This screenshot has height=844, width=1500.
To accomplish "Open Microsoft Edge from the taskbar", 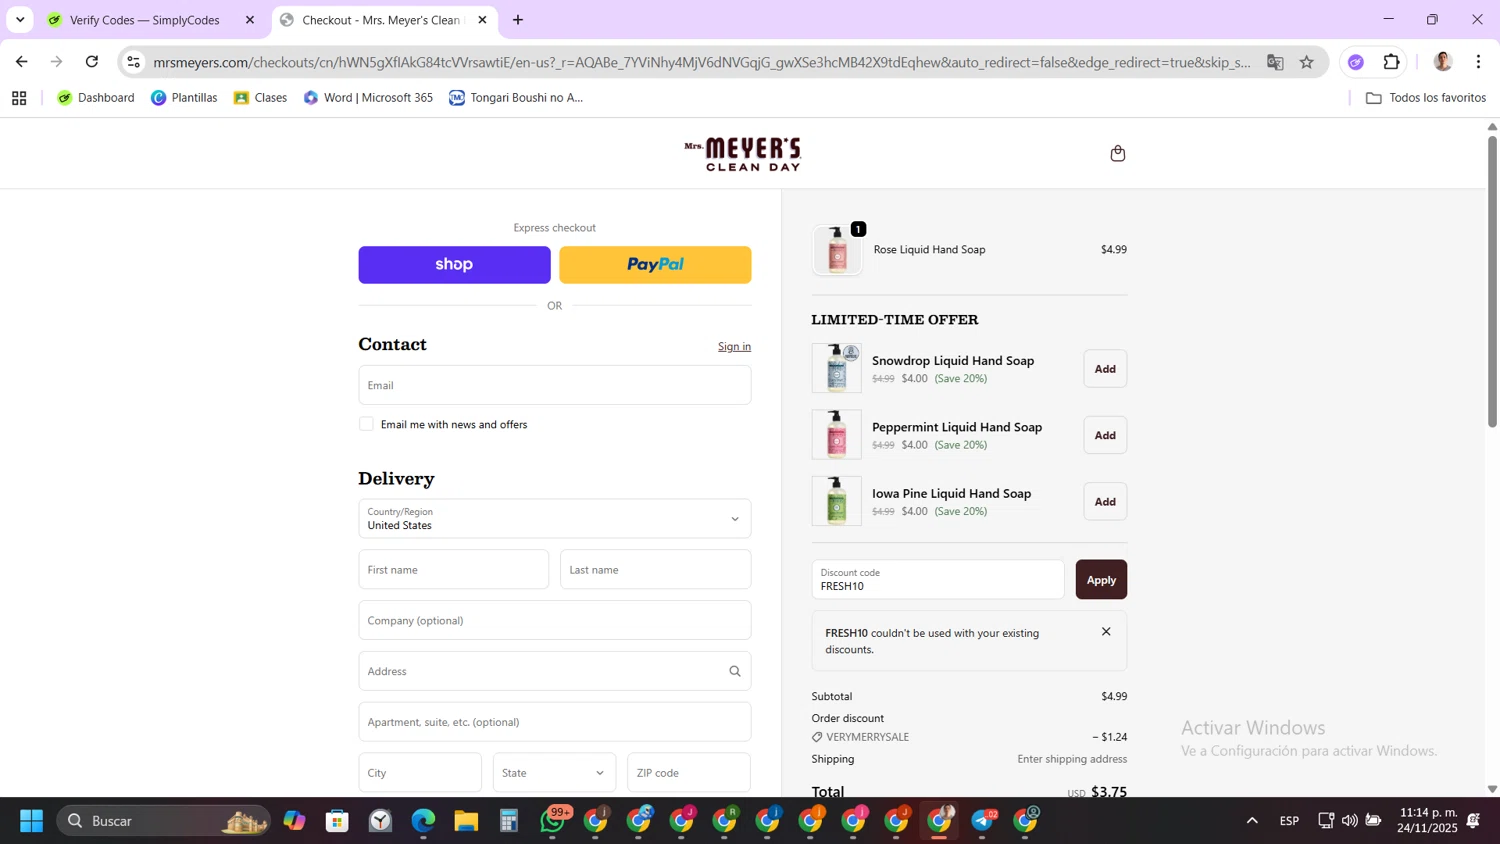I will [x=423, y=821].
